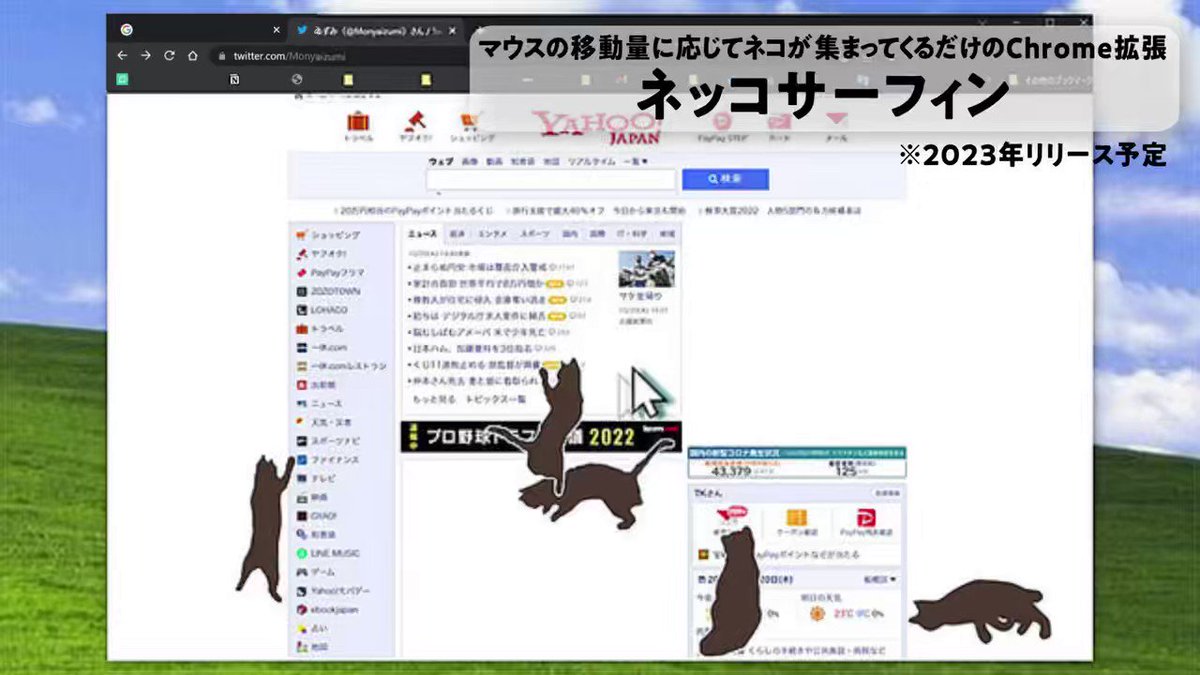Open the プロ野球 2022 banner

(x=541, y=436)
